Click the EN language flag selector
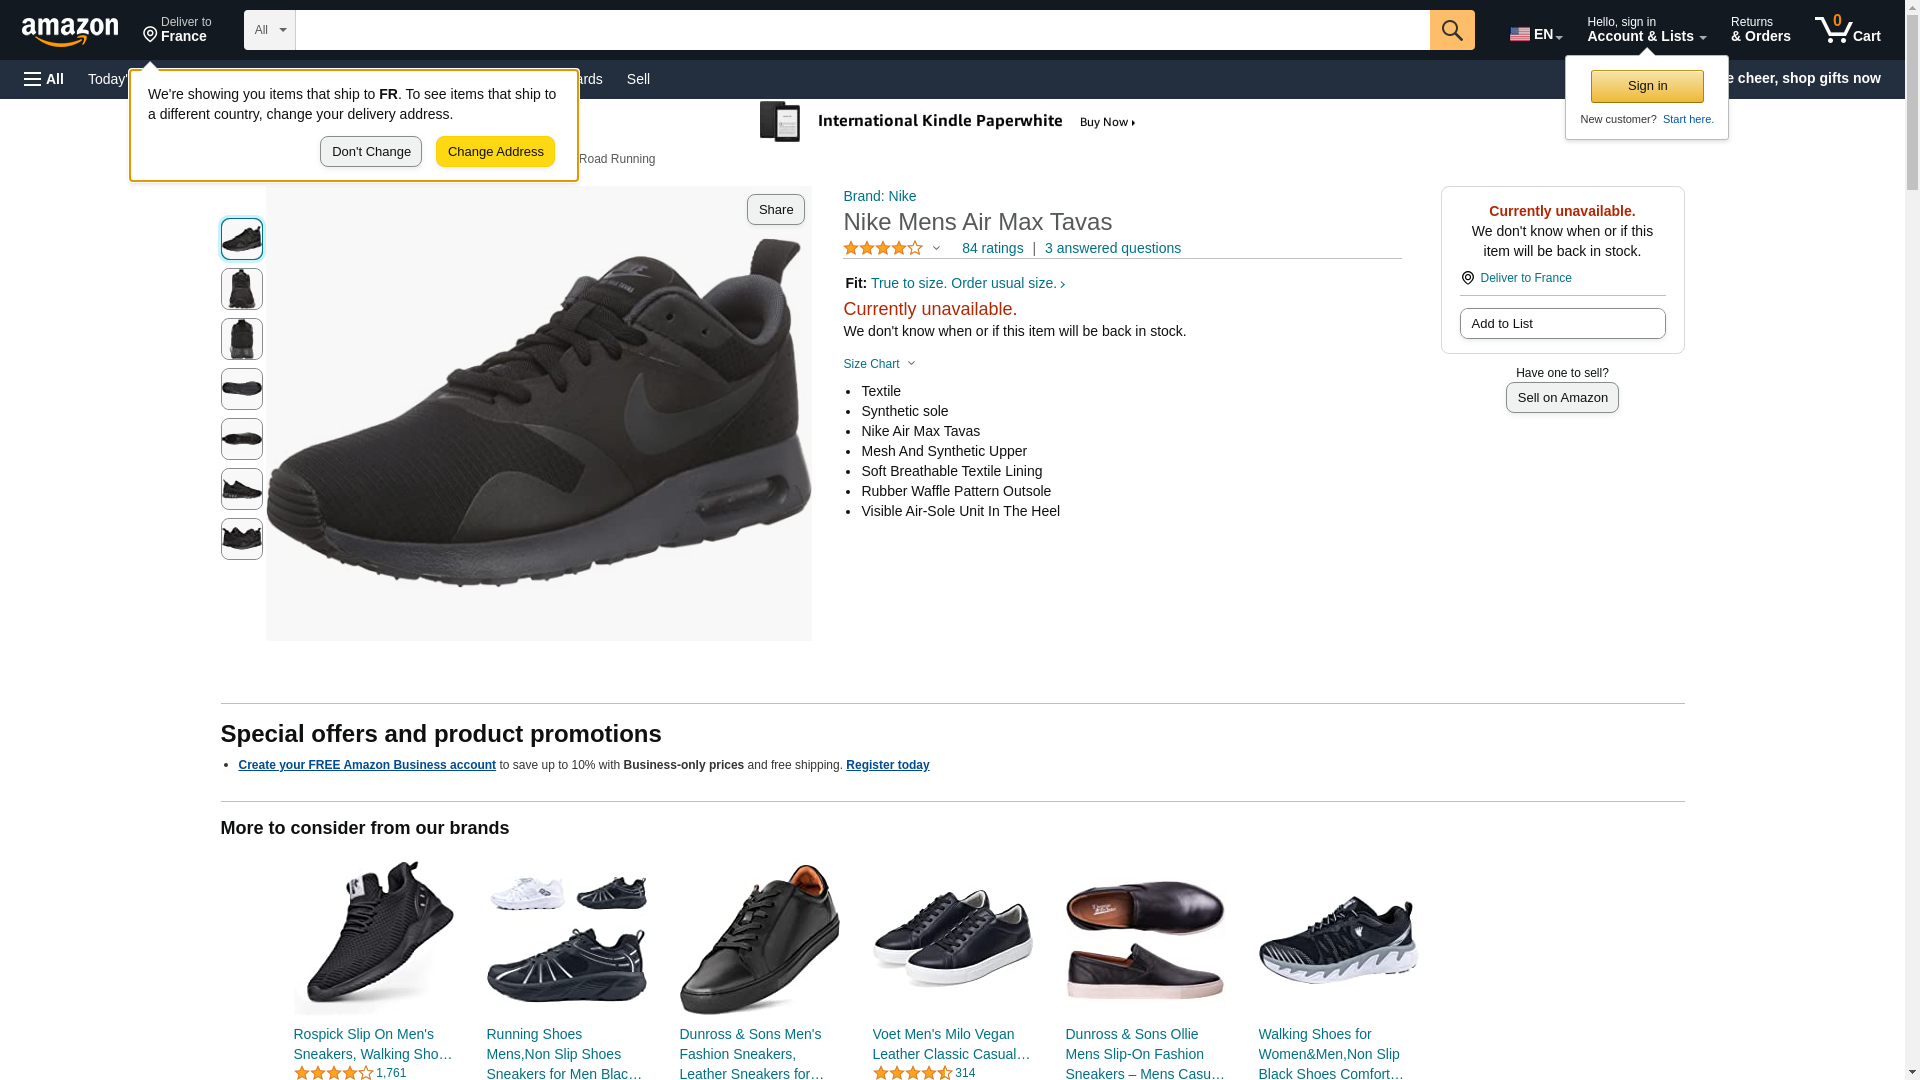The image size is (1920, 1080). click(1535, 34)
